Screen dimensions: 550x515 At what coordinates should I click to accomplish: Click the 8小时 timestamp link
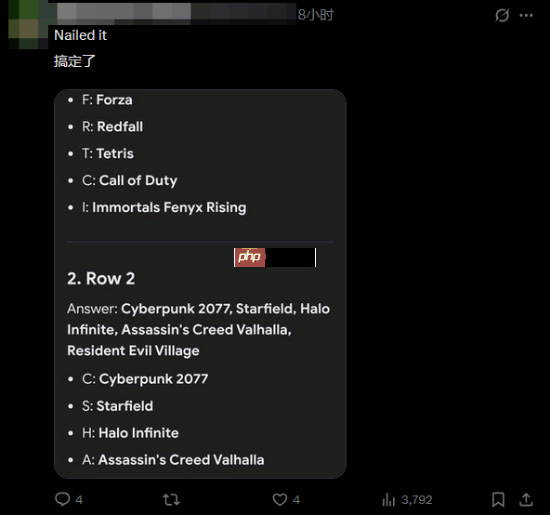point(316,15)
